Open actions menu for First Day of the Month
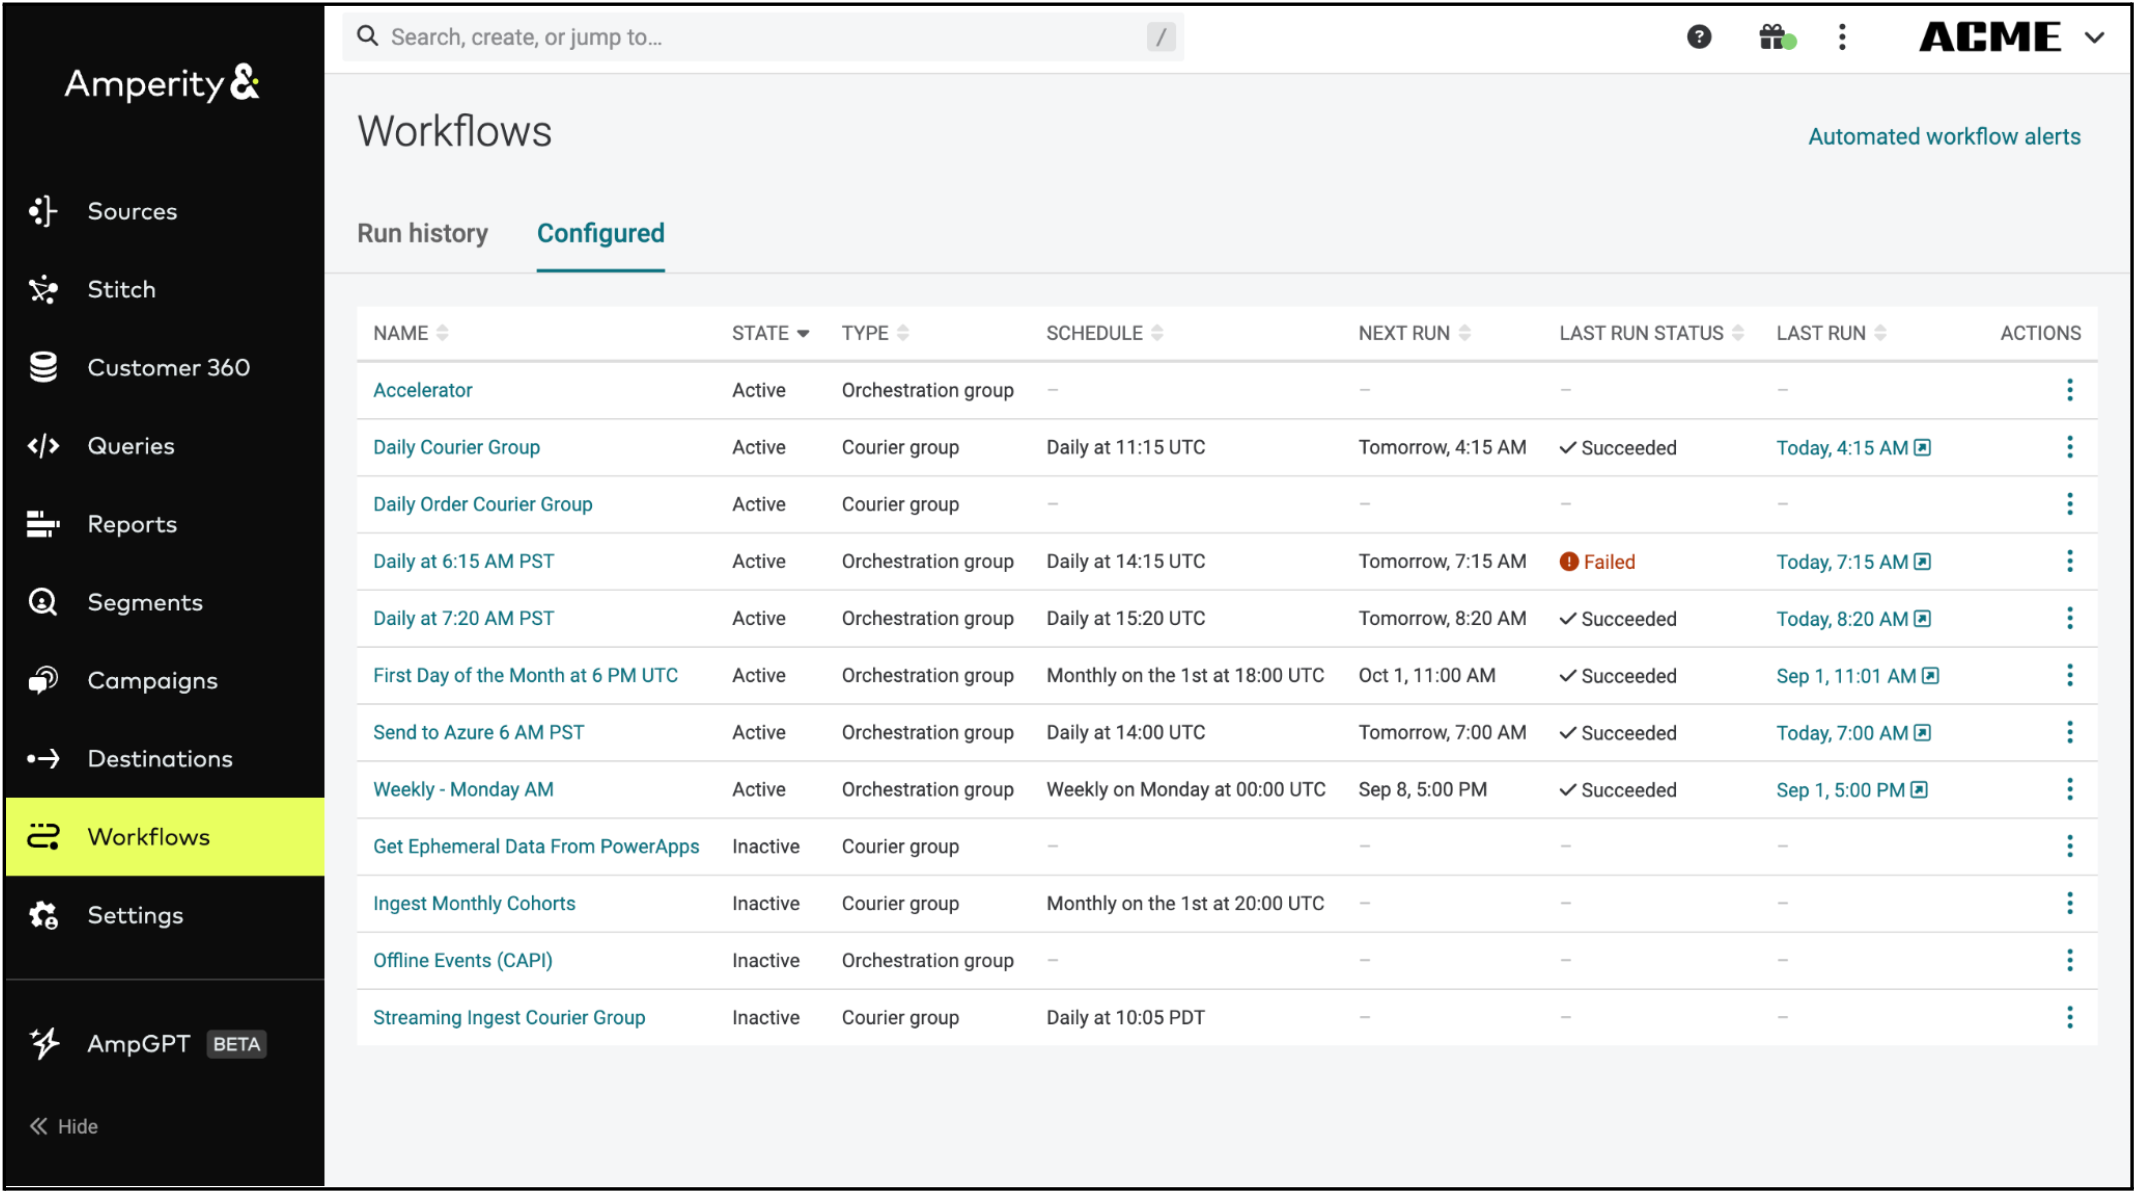The width and height of the screenshot is (2136, 1194). click(x=2070, y=675)
